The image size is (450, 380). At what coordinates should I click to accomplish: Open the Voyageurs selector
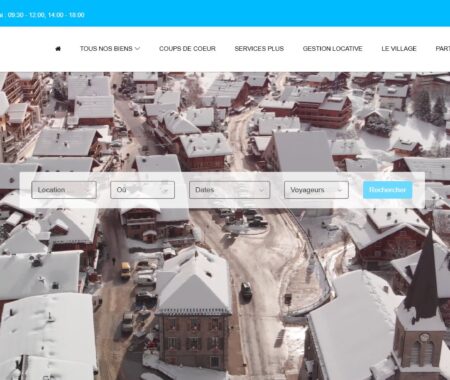click(x=316, y=190)
